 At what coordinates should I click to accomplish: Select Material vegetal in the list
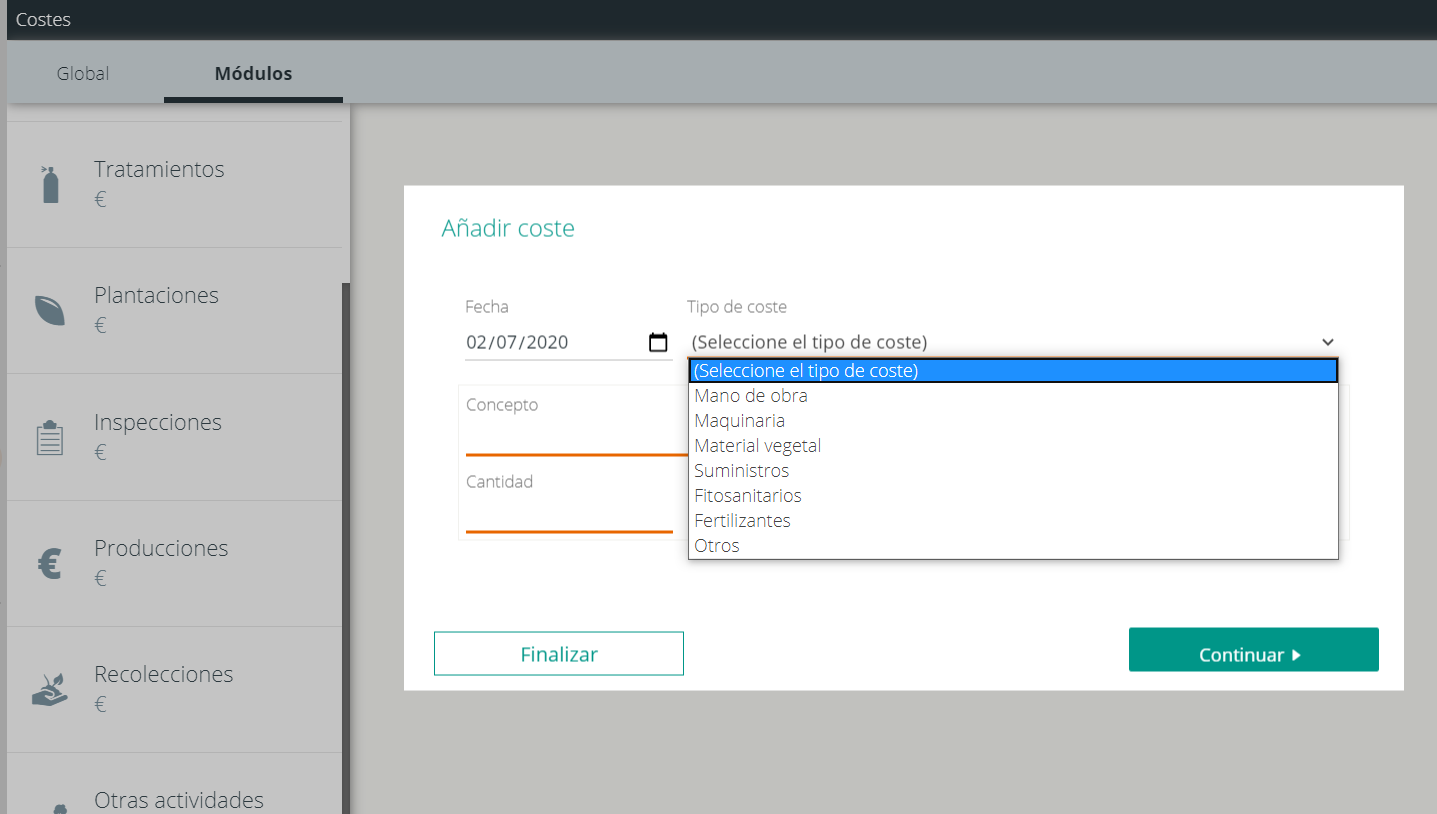point(755,445)
